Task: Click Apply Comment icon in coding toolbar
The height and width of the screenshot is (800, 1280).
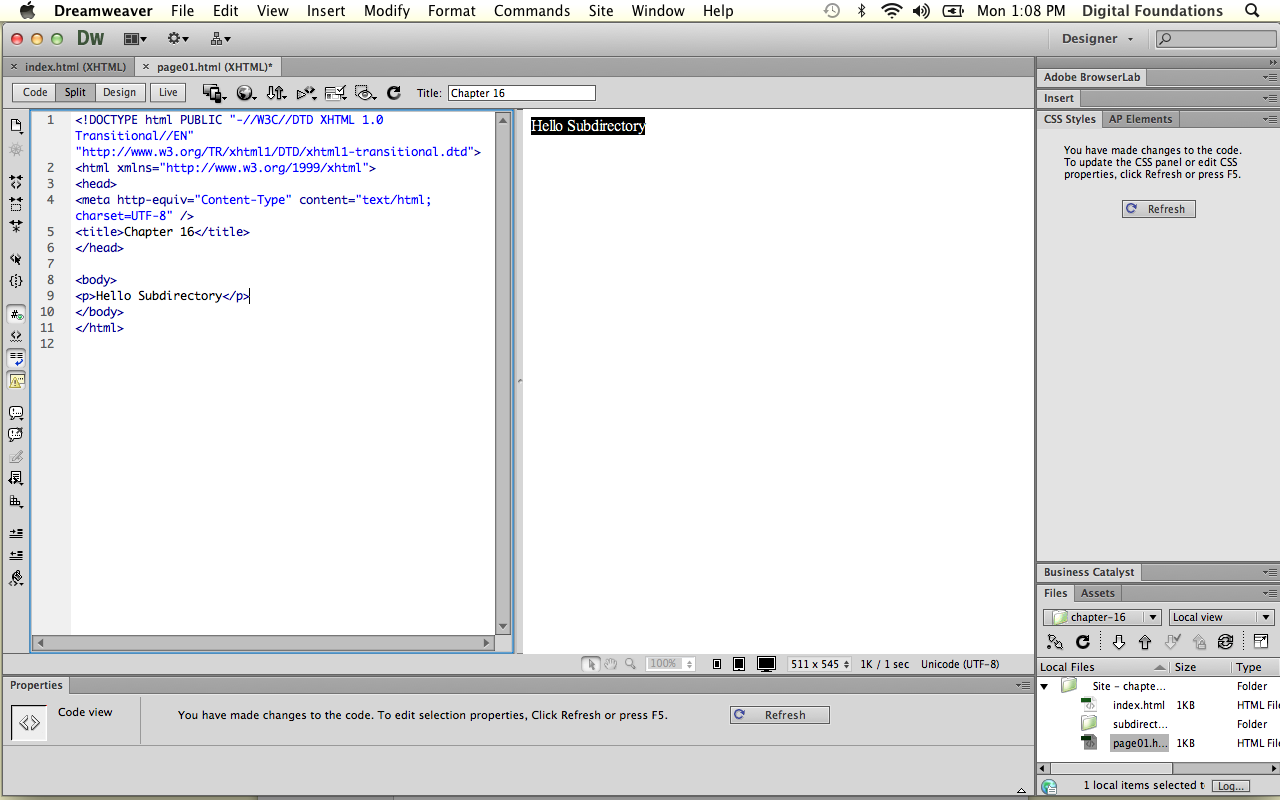Action: pyautogui.click(x=16, y=412)
